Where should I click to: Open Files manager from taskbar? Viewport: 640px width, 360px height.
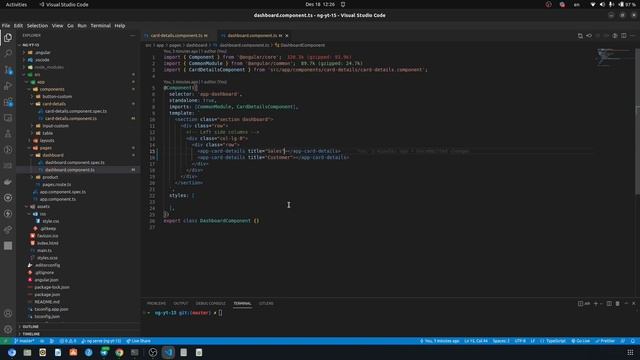pos(27,352)
